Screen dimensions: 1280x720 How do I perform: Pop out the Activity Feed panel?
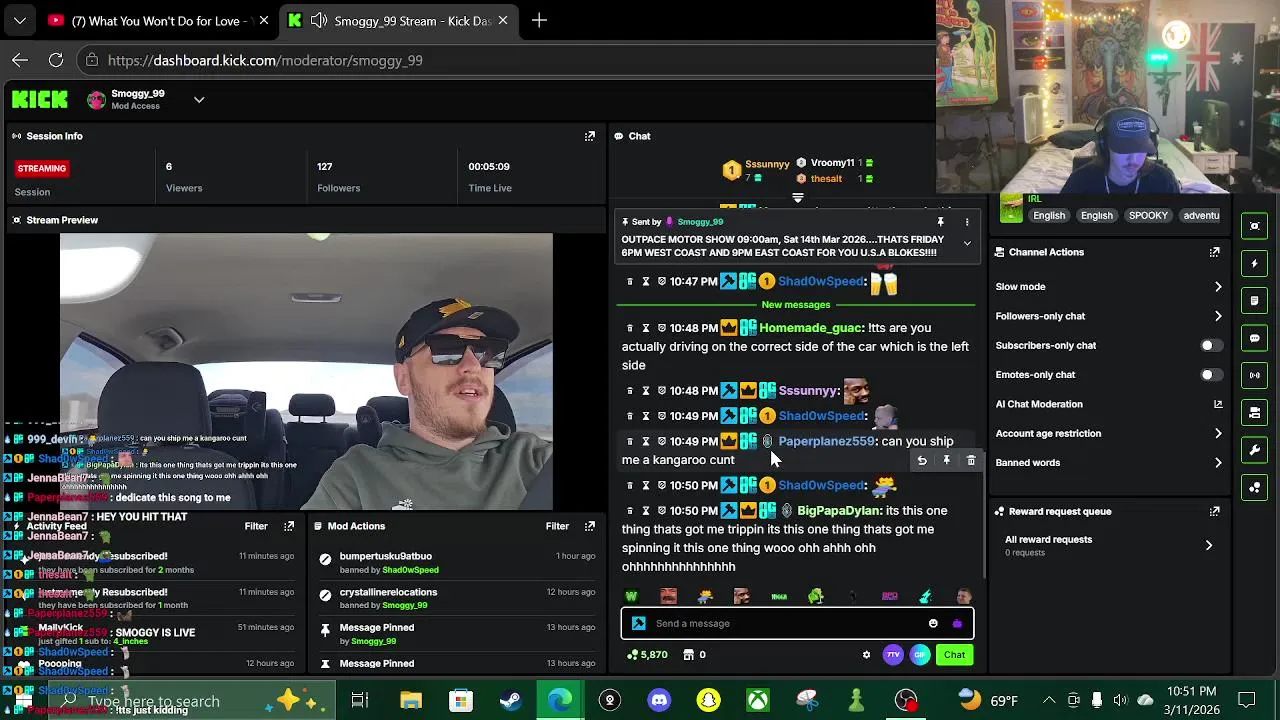click(289, 526)
